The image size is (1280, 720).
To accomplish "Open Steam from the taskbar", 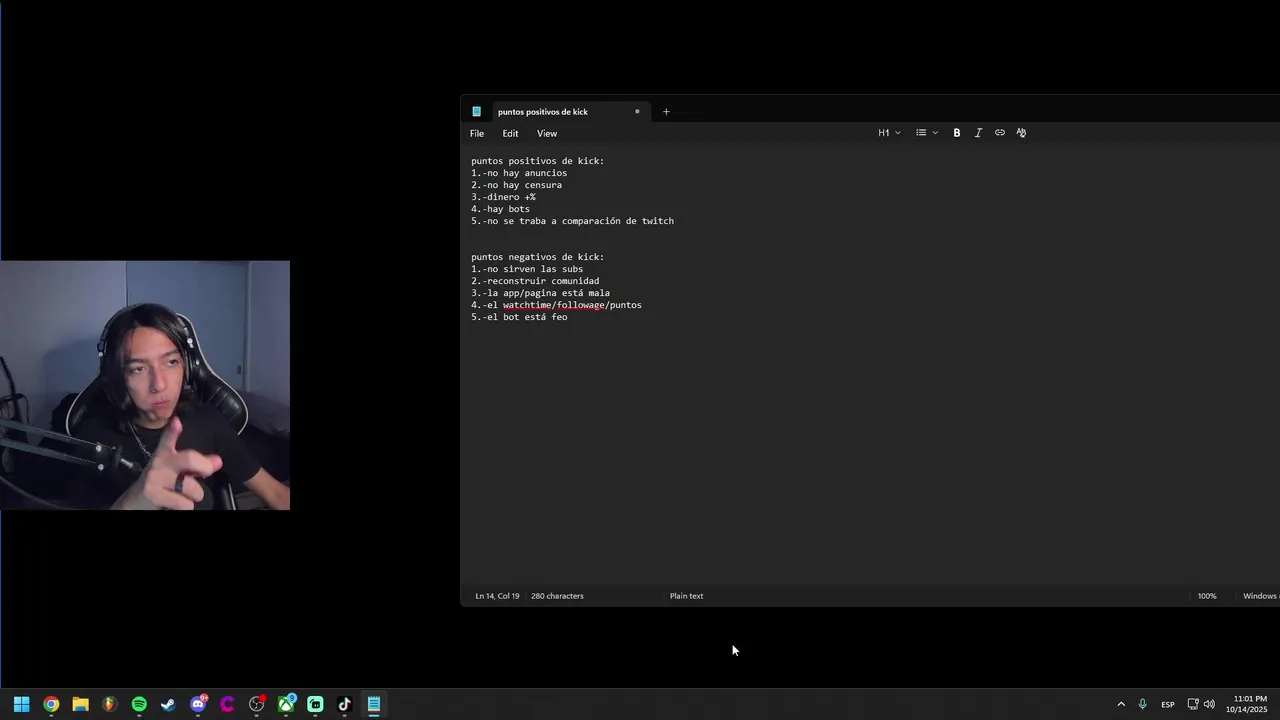I will [168, 704].
